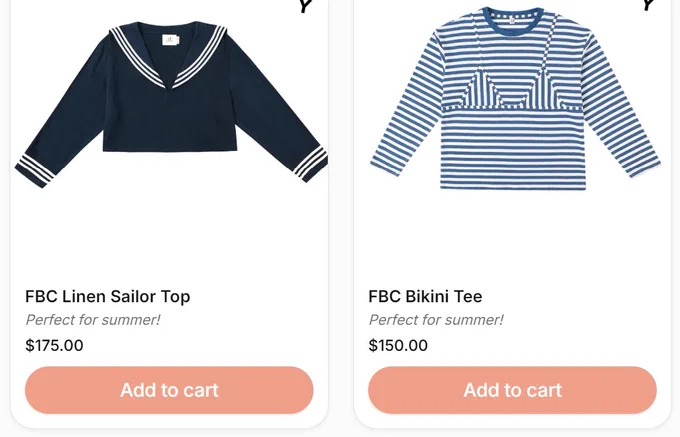Select the blue striped bikini tee image
The width and height of the screenshot is (680, 437).
(515, 98)
